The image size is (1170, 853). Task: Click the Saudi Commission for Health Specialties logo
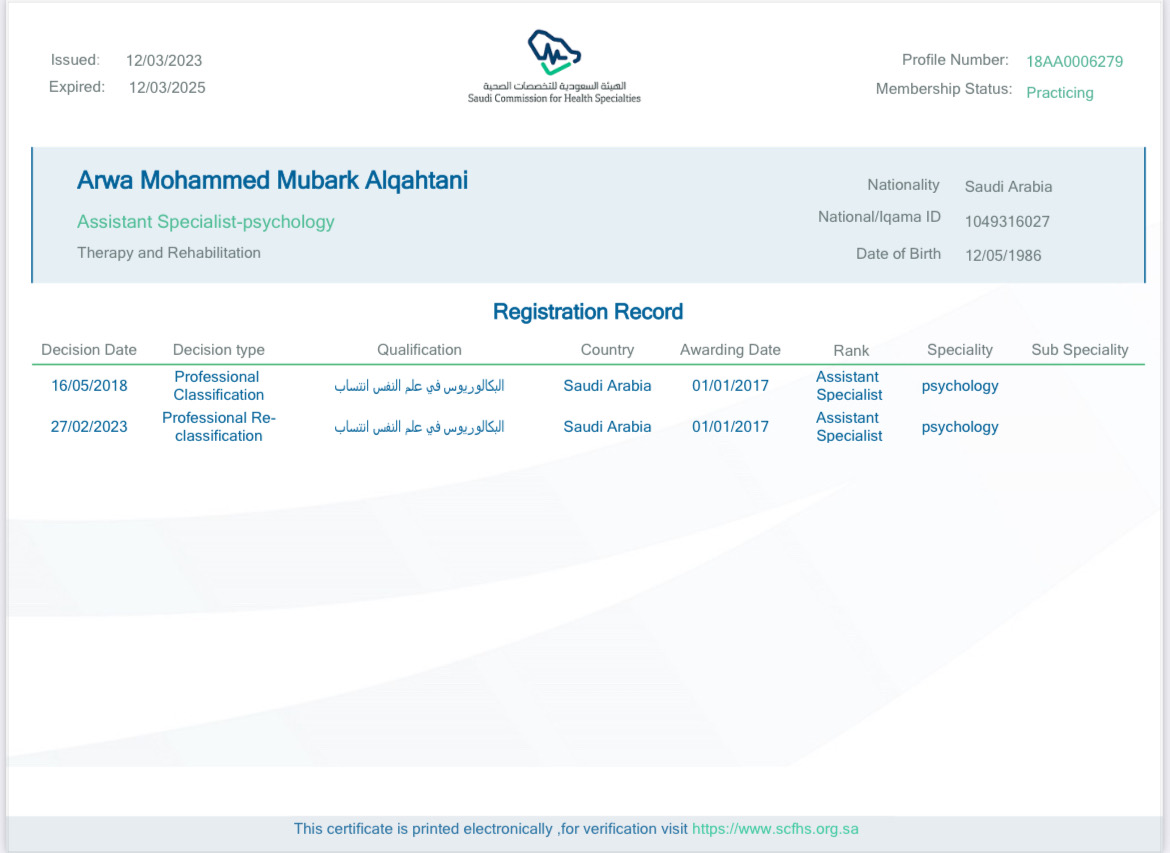pos(554,66)
